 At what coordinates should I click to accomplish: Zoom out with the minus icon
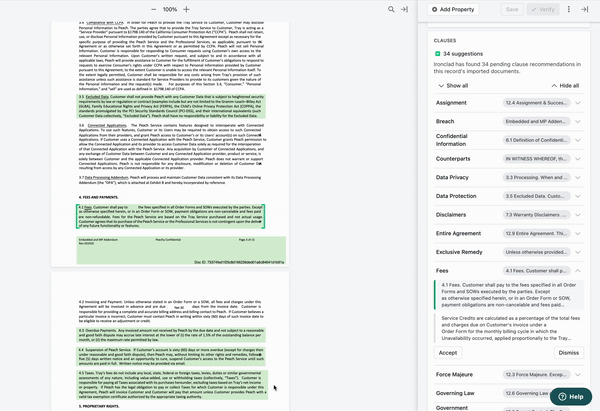tap(153, 9)
